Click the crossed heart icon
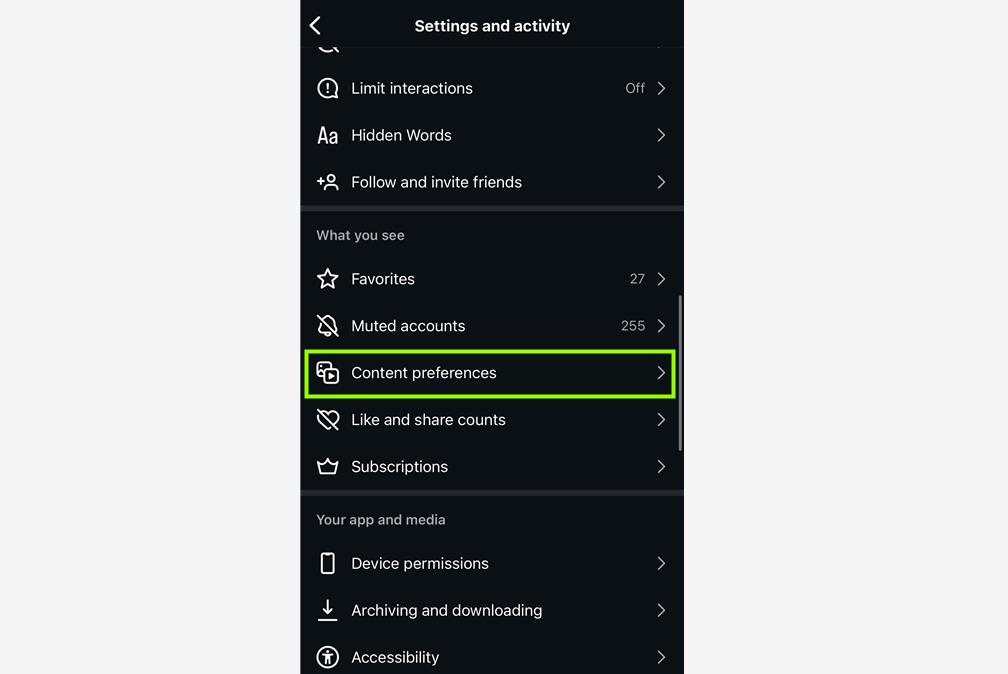The height and width of the screenshot is (674, 1008). [x=328, y=419]
